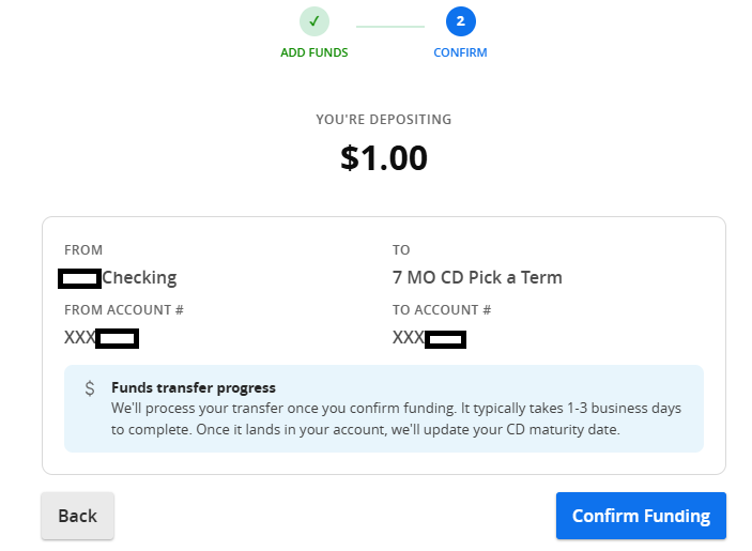Screen dimensions: 752x551
Task: Click the transfer timing notice text
Action: (396, 419)
